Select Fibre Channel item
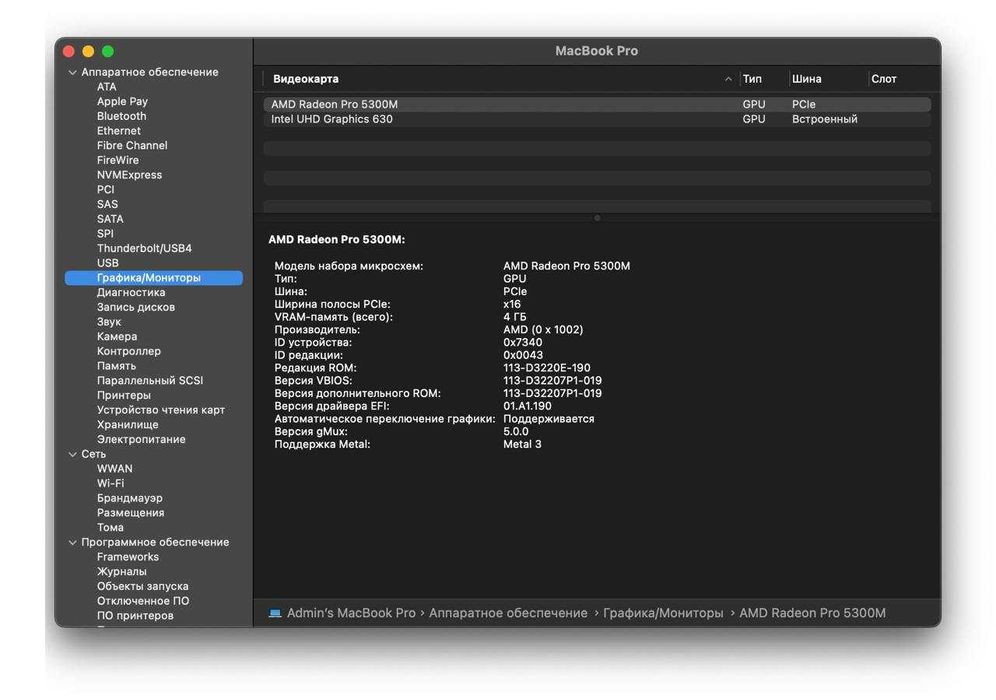This screenshot has height=700, width=996. point(132,145)
